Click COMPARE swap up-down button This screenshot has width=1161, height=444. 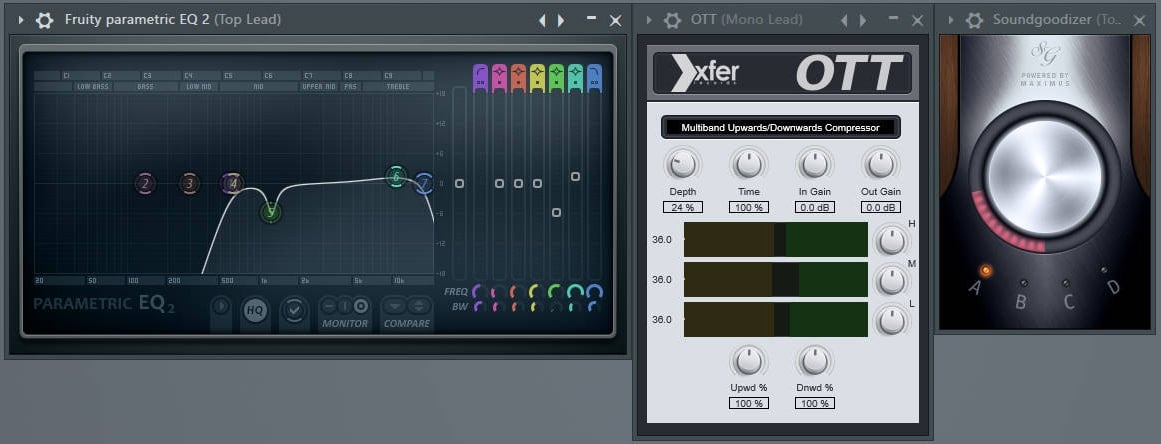tap(419, 306)
